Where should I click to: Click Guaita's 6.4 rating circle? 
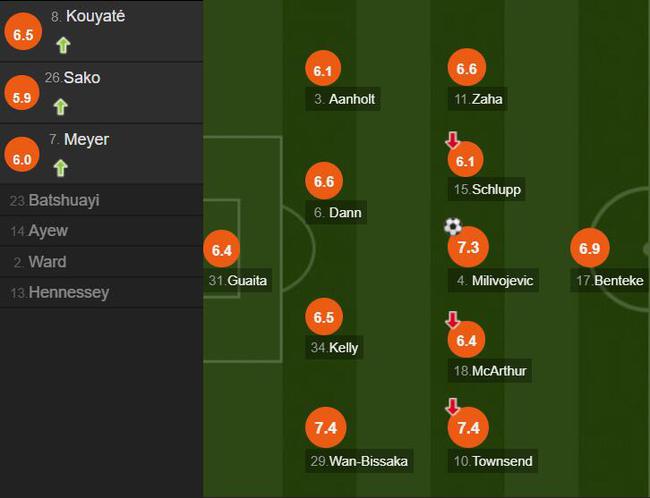pyautogui.click(x=221, y=249)
